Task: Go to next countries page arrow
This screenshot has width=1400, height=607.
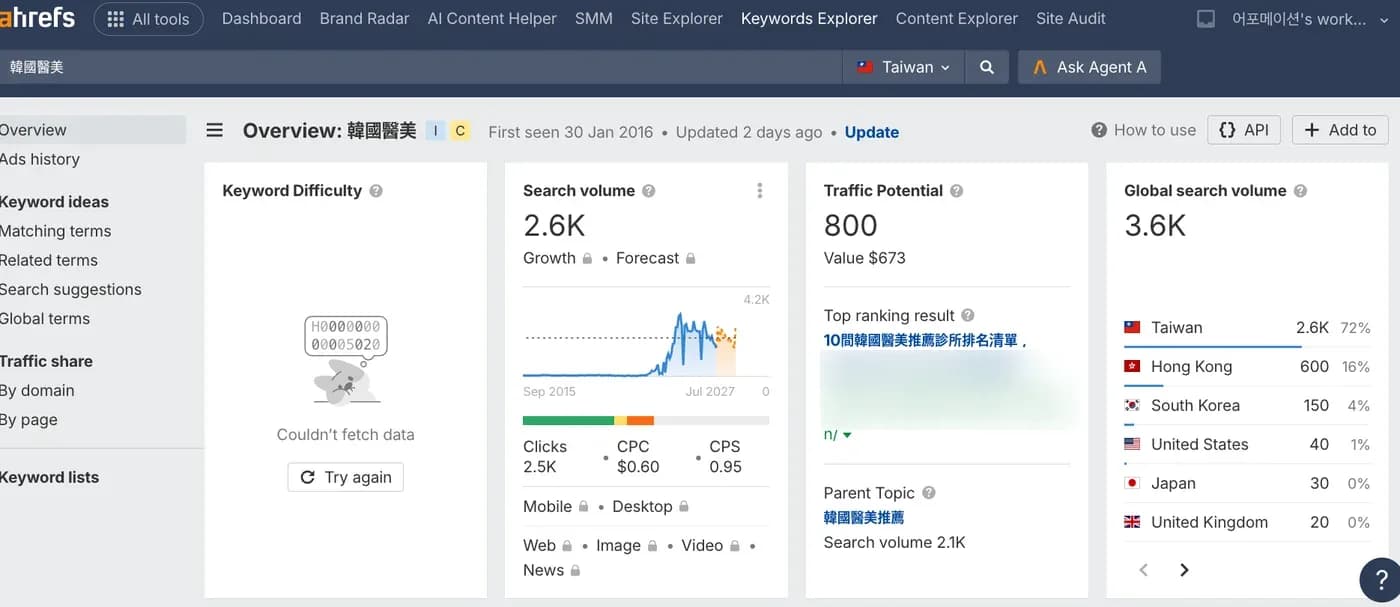Action: (x=1184, y=570)
